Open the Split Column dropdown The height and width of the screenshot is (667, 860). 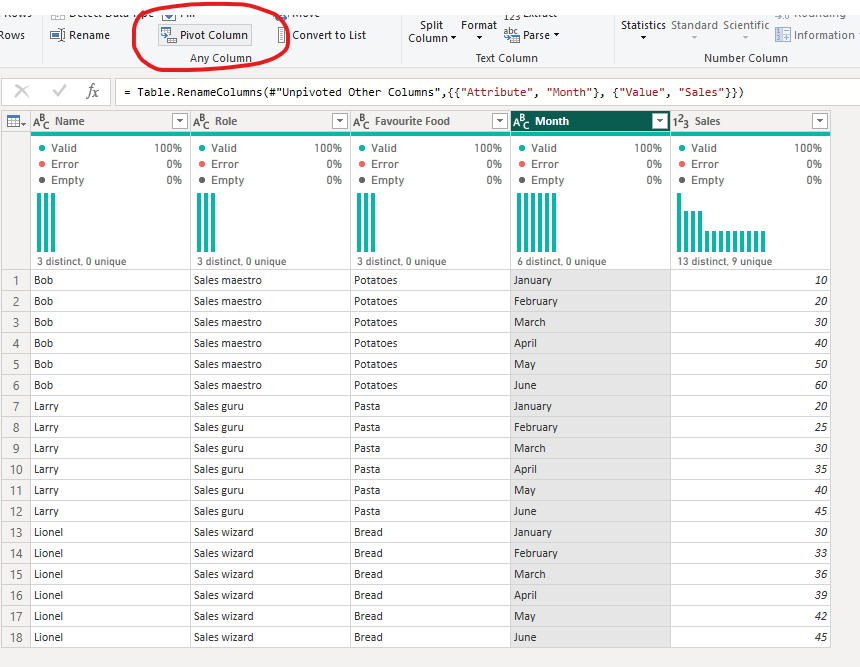(x=432, y=32)
